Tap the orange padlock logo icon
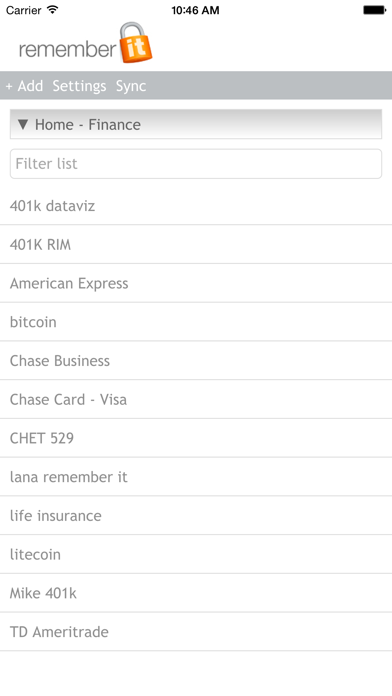 click(136, 43)
